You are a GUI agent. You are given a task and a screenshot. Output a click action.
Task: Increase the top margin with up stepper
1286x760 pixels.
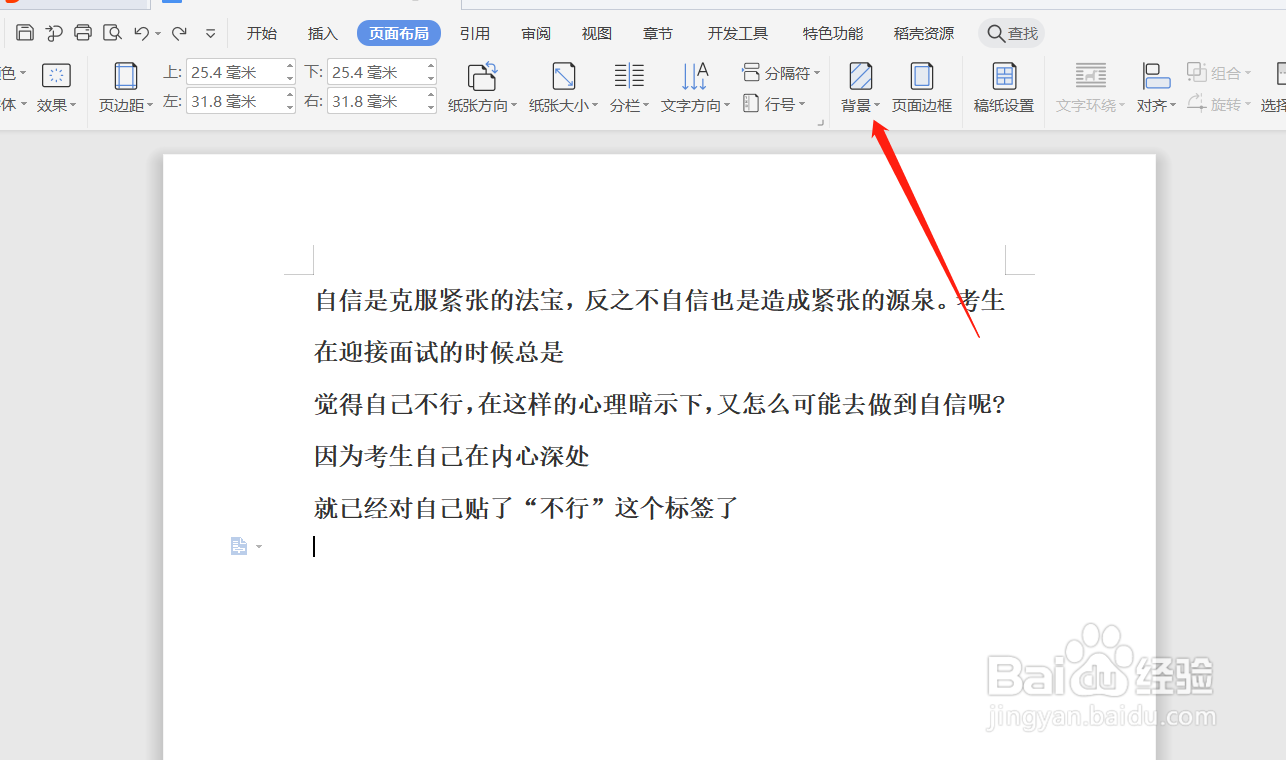tap(289, 67)
